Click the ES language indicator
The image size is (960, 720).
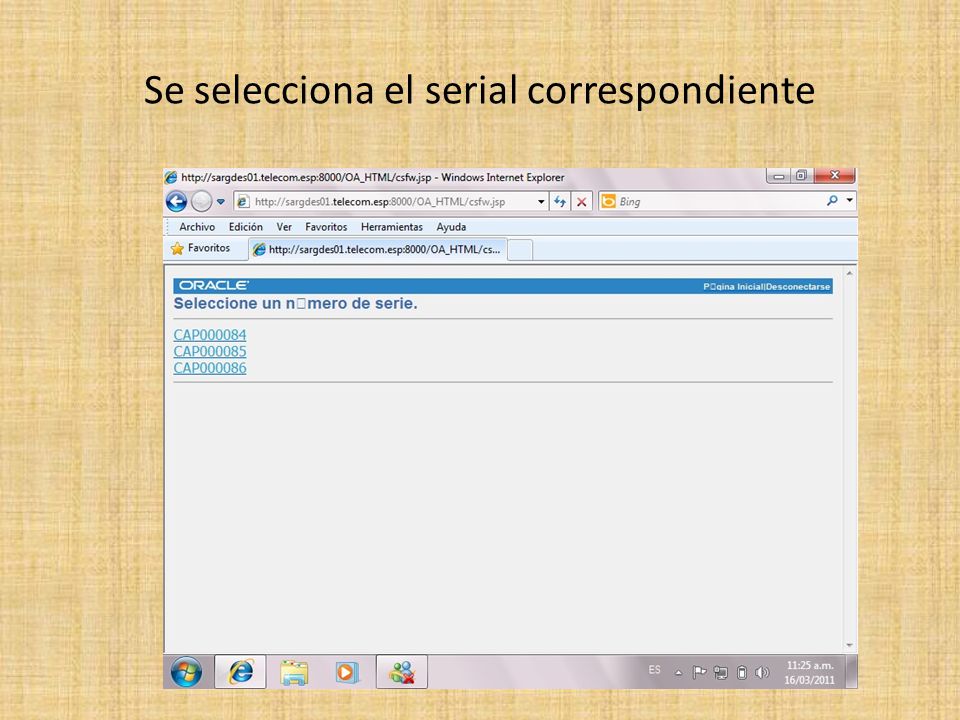coord(654,670)
